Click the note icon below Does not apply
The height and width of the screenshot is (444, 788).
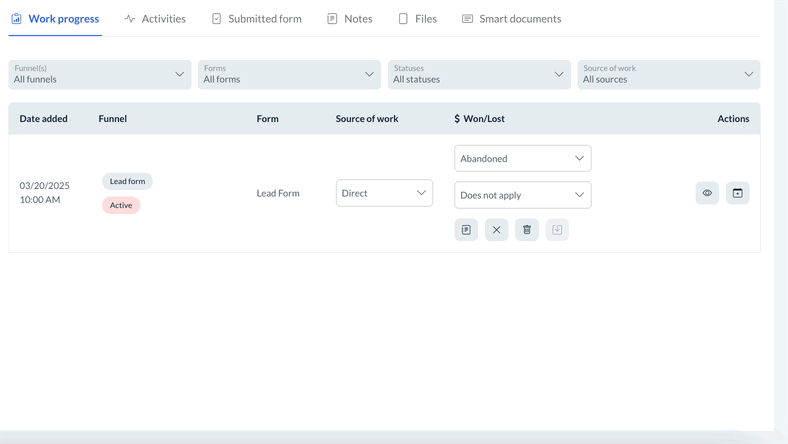click(466, 230)
